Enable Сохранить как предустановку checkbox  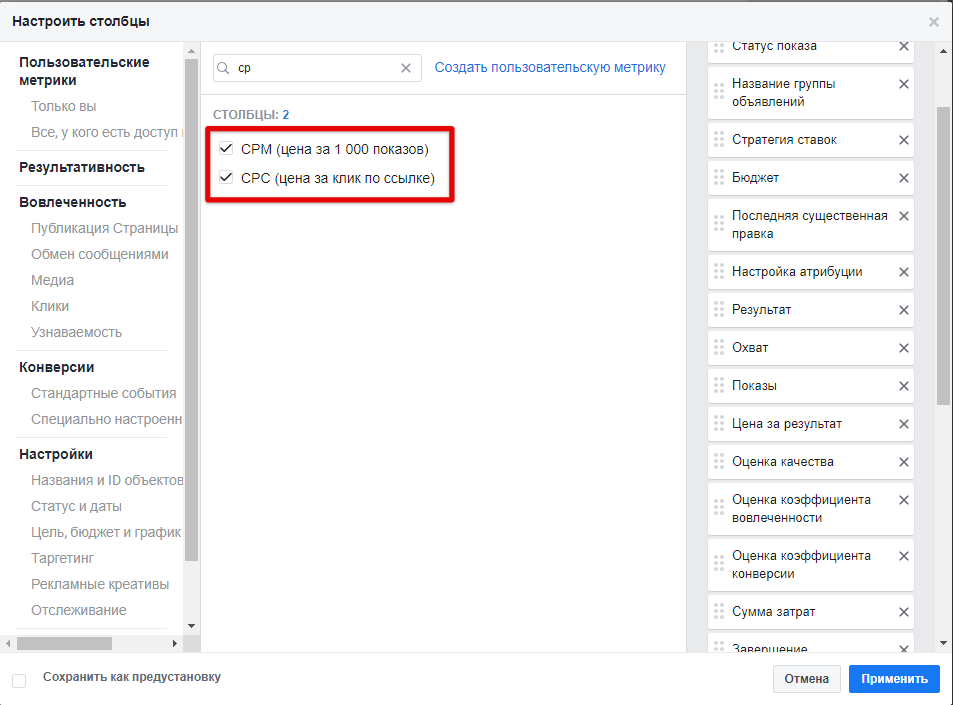click(x=19, y=680)
